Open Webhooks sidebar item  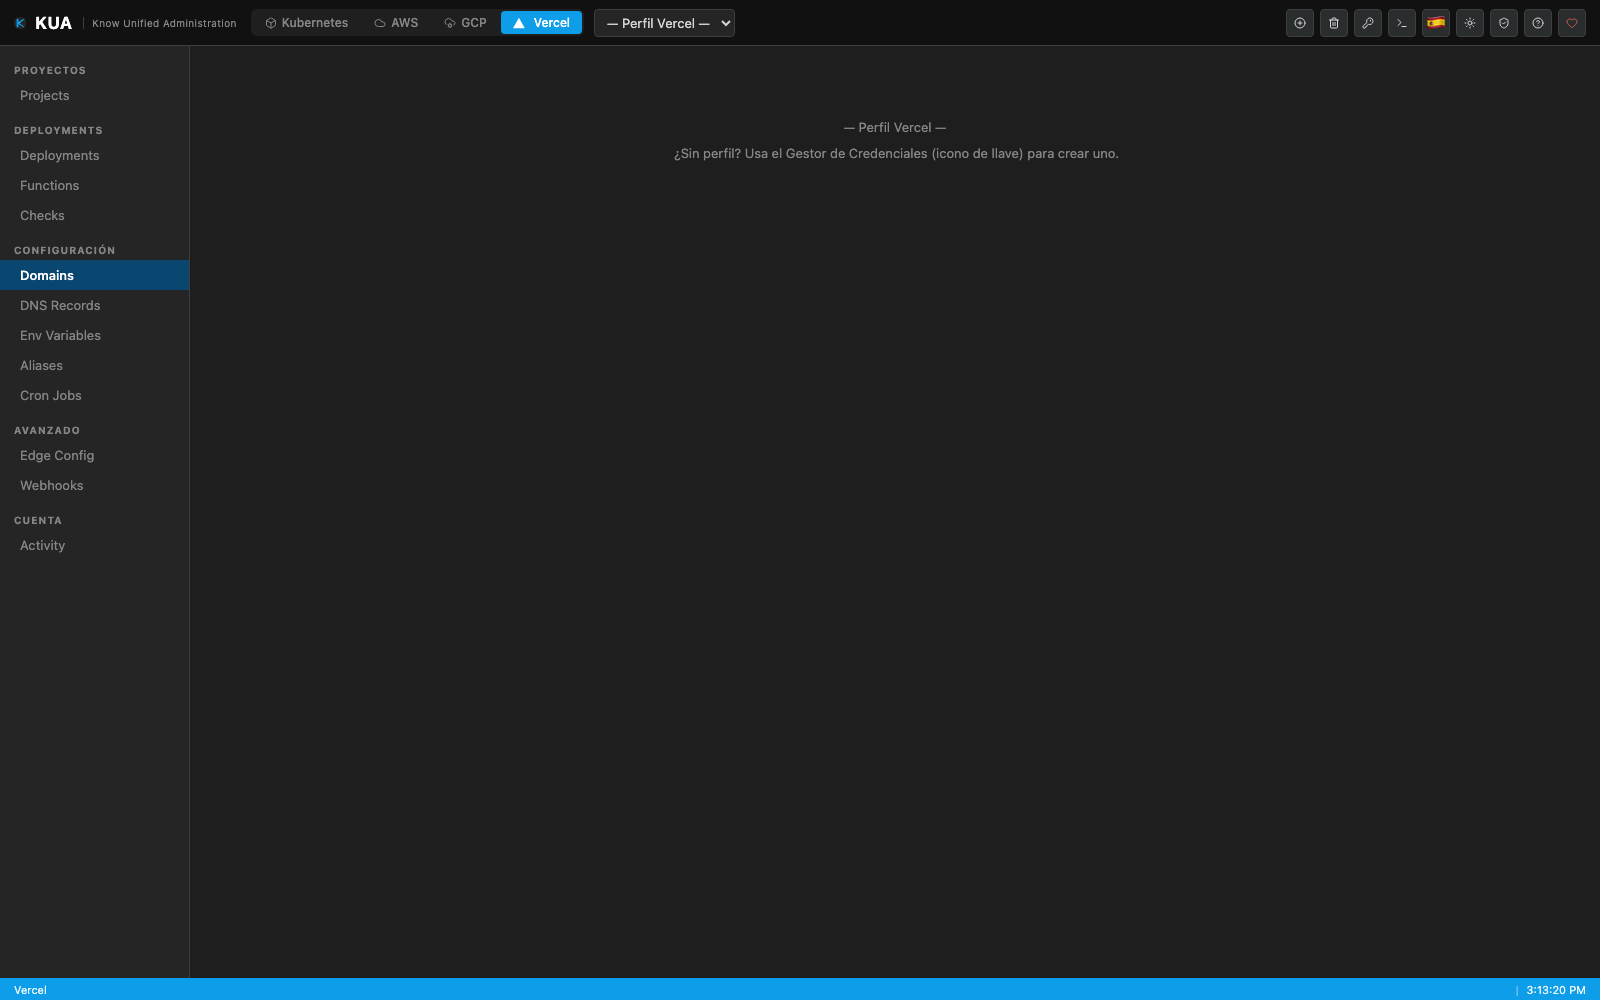94,486
